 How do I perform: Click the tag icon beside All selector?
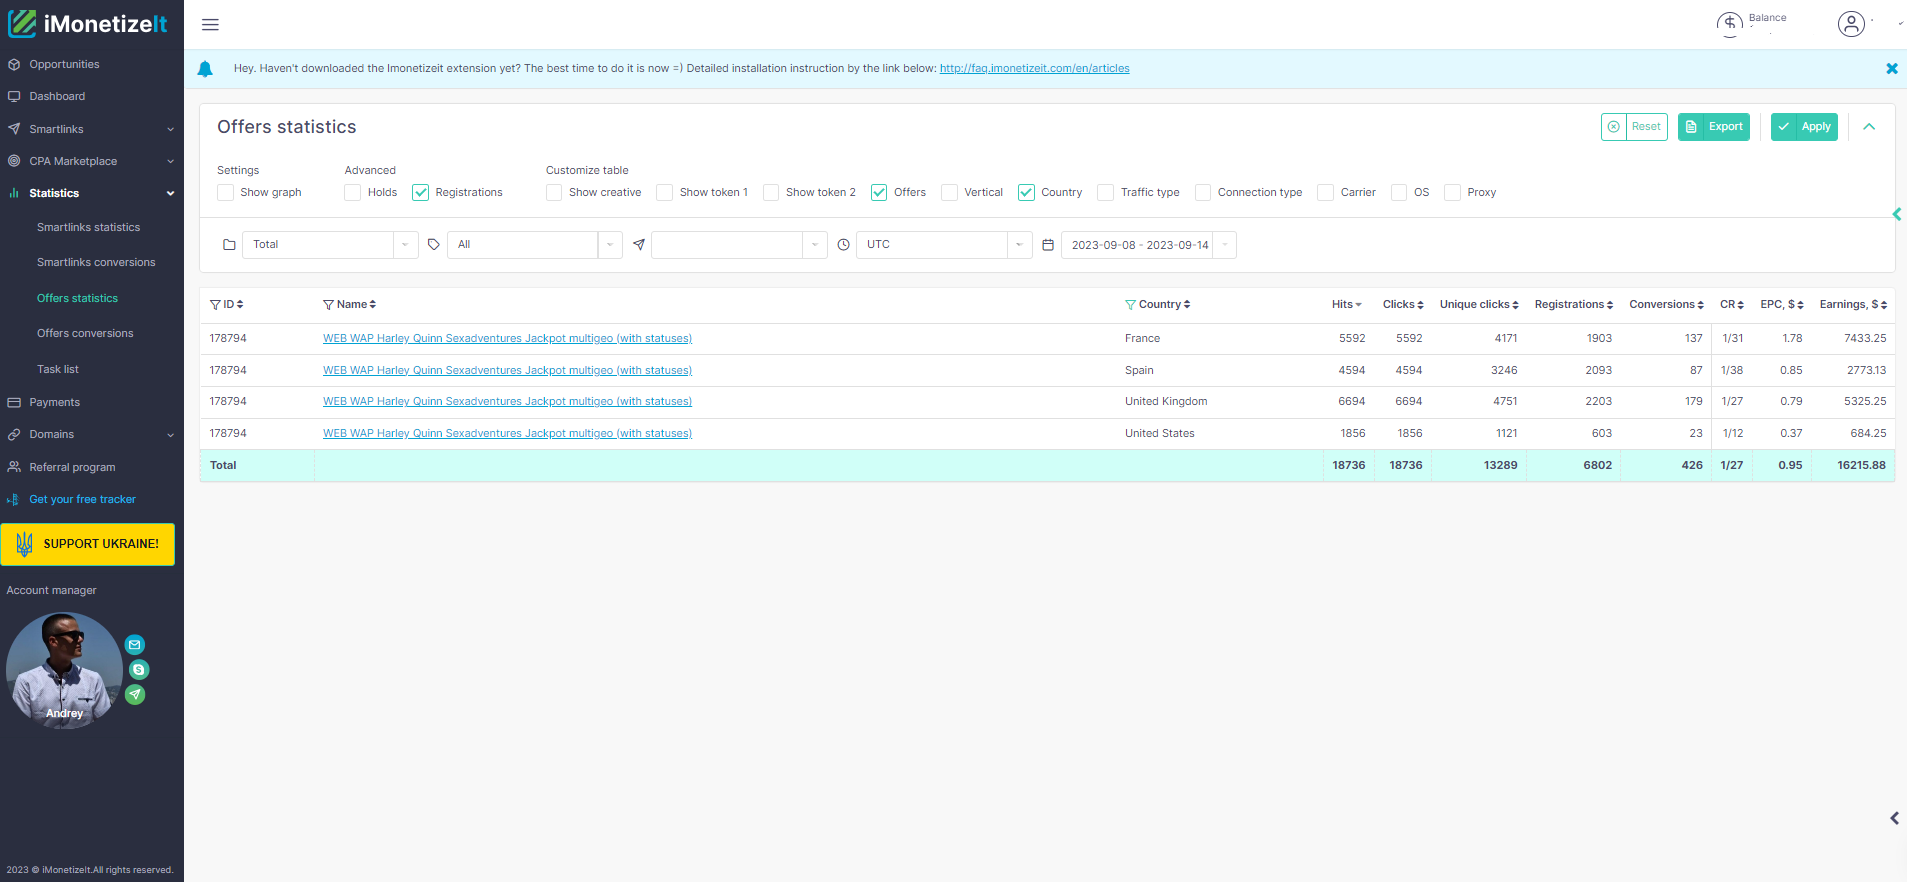click(433, 245)
